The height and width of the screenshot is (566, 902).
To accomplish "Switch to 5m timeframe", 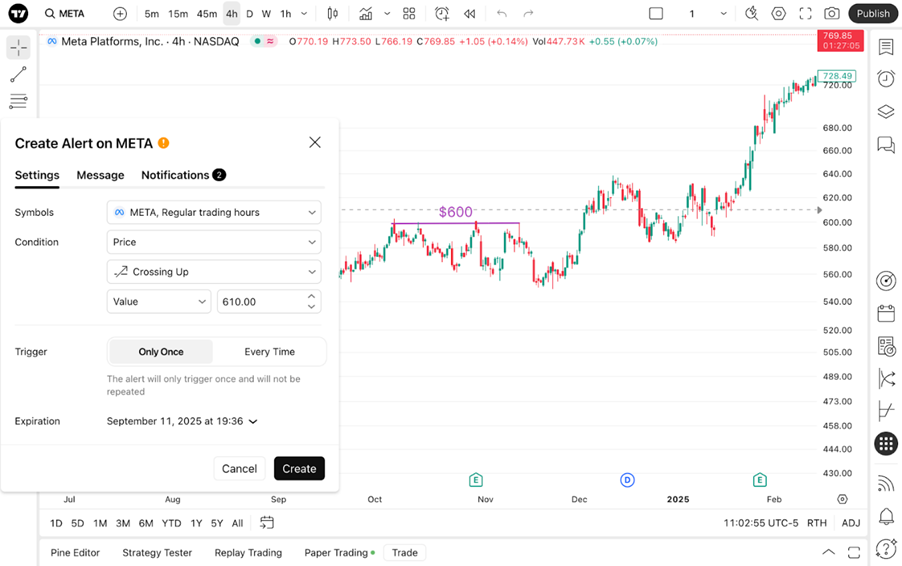I will click(x=151, y=13).
